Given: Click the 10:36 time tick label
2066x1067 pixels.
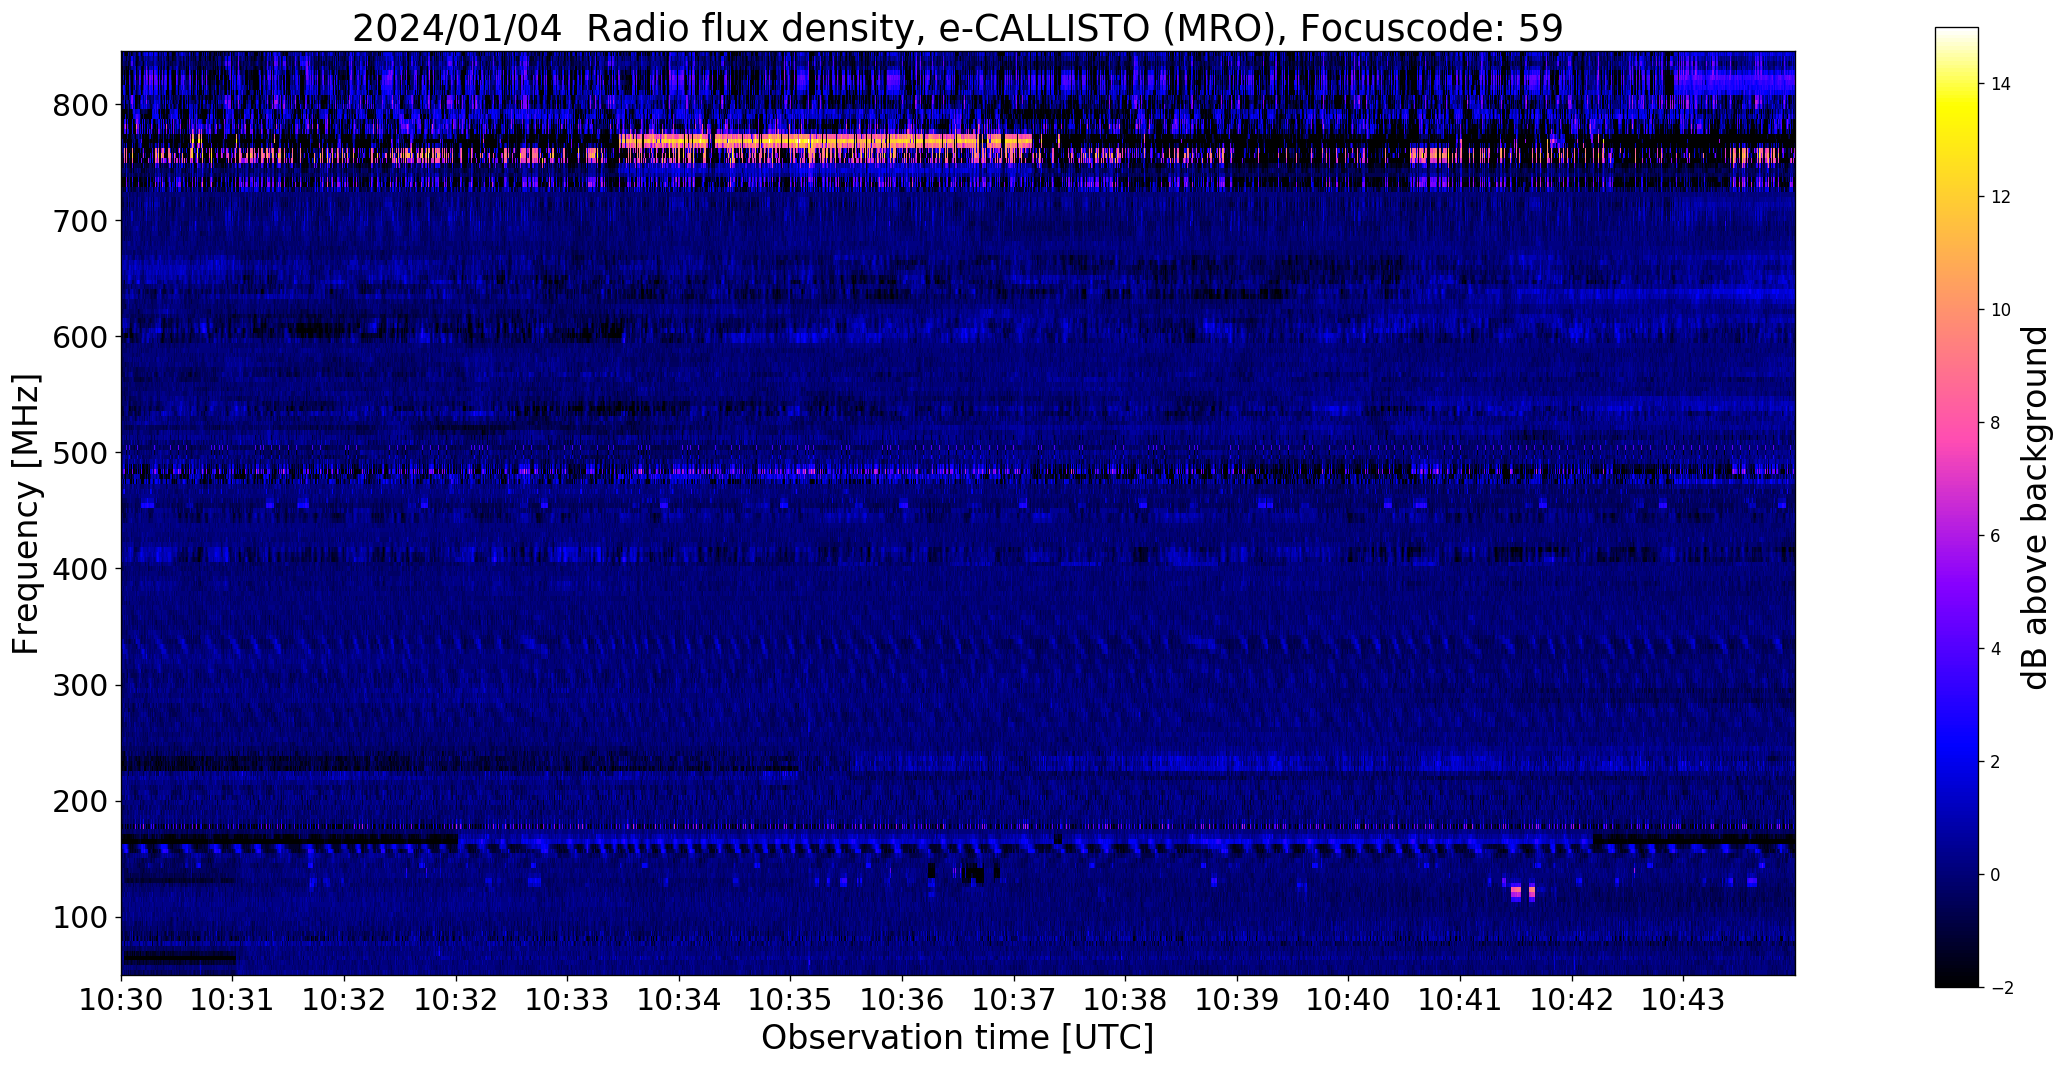Looking at the screenshot, I should click(903, 999).
